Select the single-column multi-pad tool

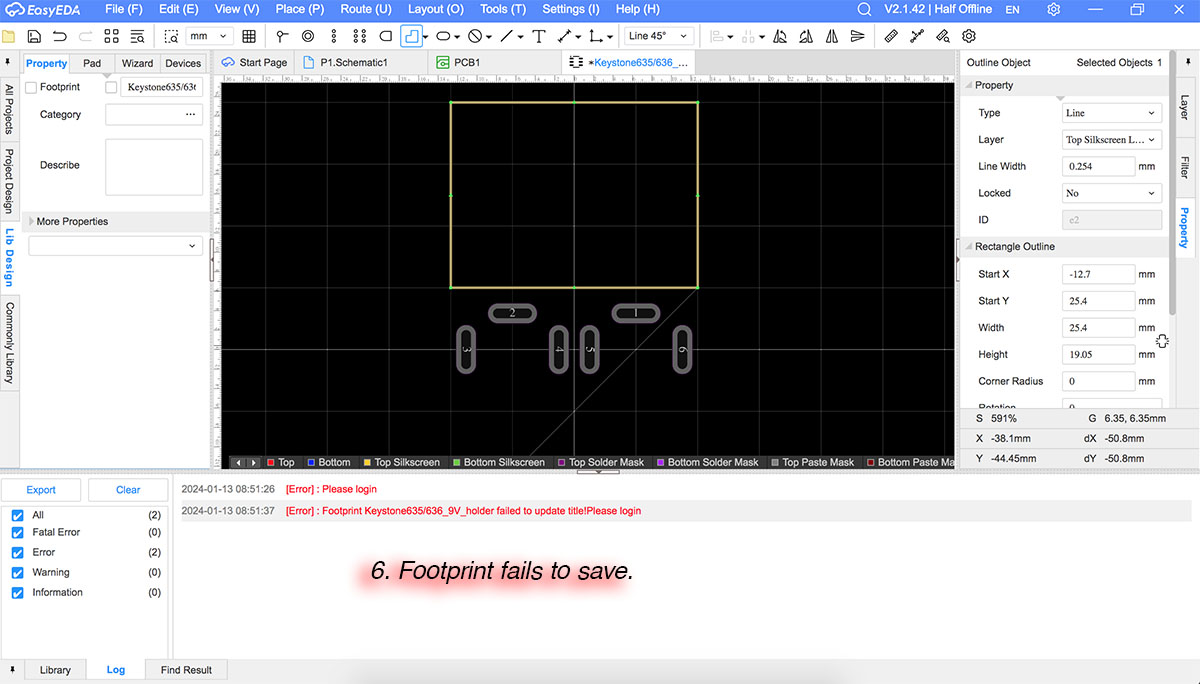333,36
